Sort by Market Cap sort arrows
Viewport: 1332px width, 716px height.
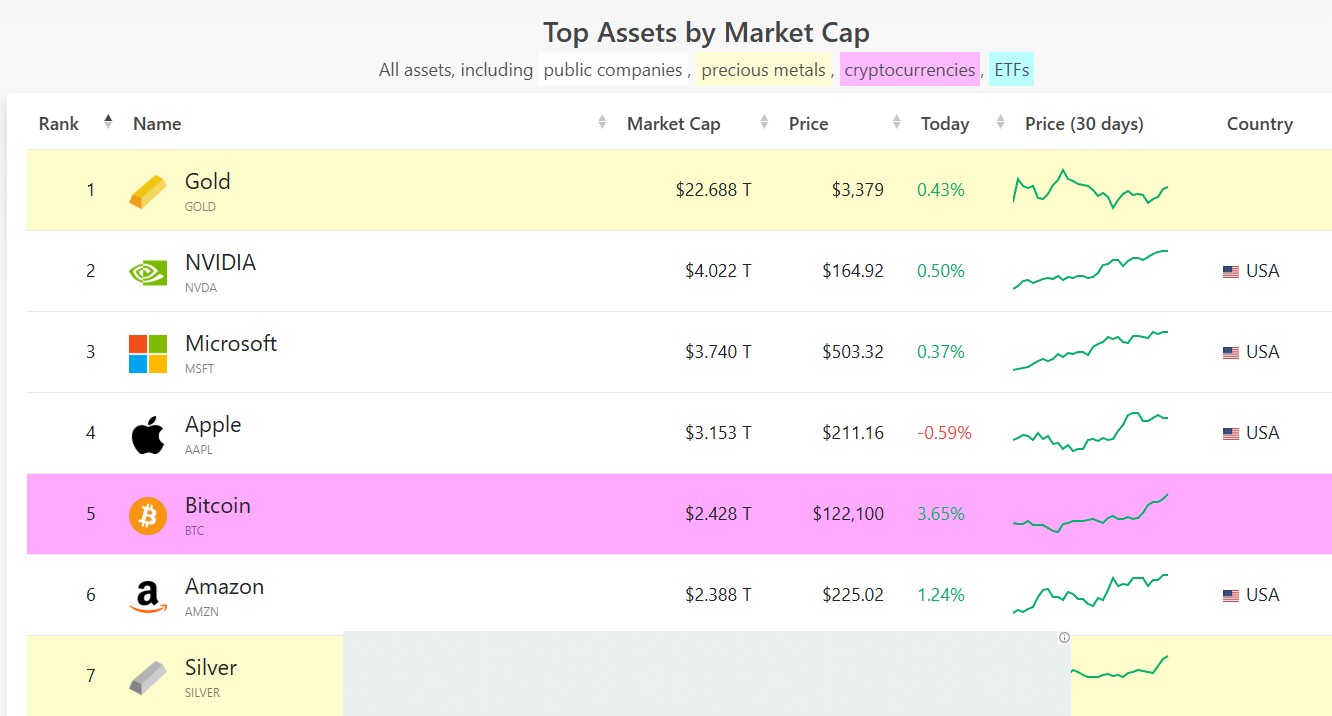(x=764, y=122)
